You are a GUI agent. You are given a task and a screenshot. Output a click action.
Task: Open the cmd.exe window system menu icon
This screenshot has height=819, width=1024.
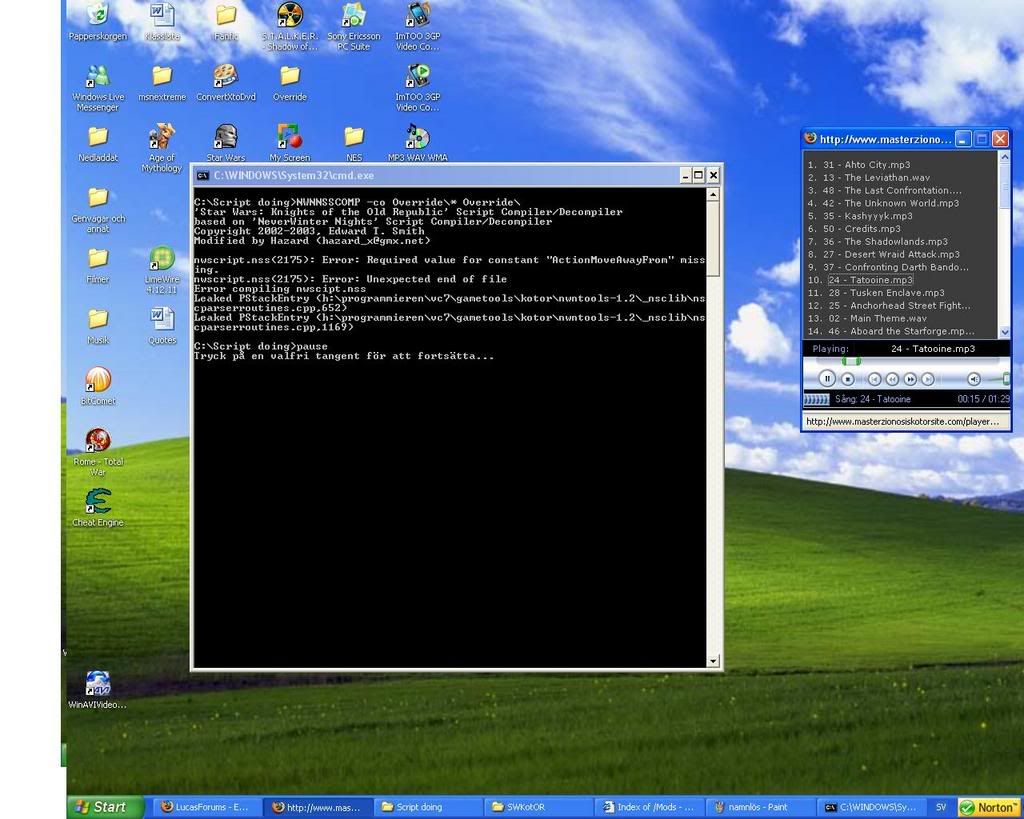click(x=202, y=175)
